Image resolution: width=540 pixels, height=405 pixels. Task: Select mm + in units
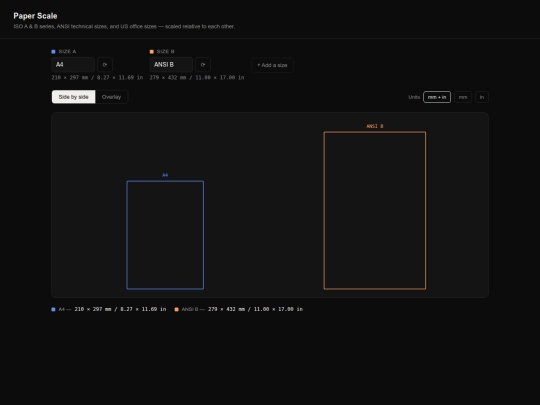pyautogui.click(x=437, y=97)
